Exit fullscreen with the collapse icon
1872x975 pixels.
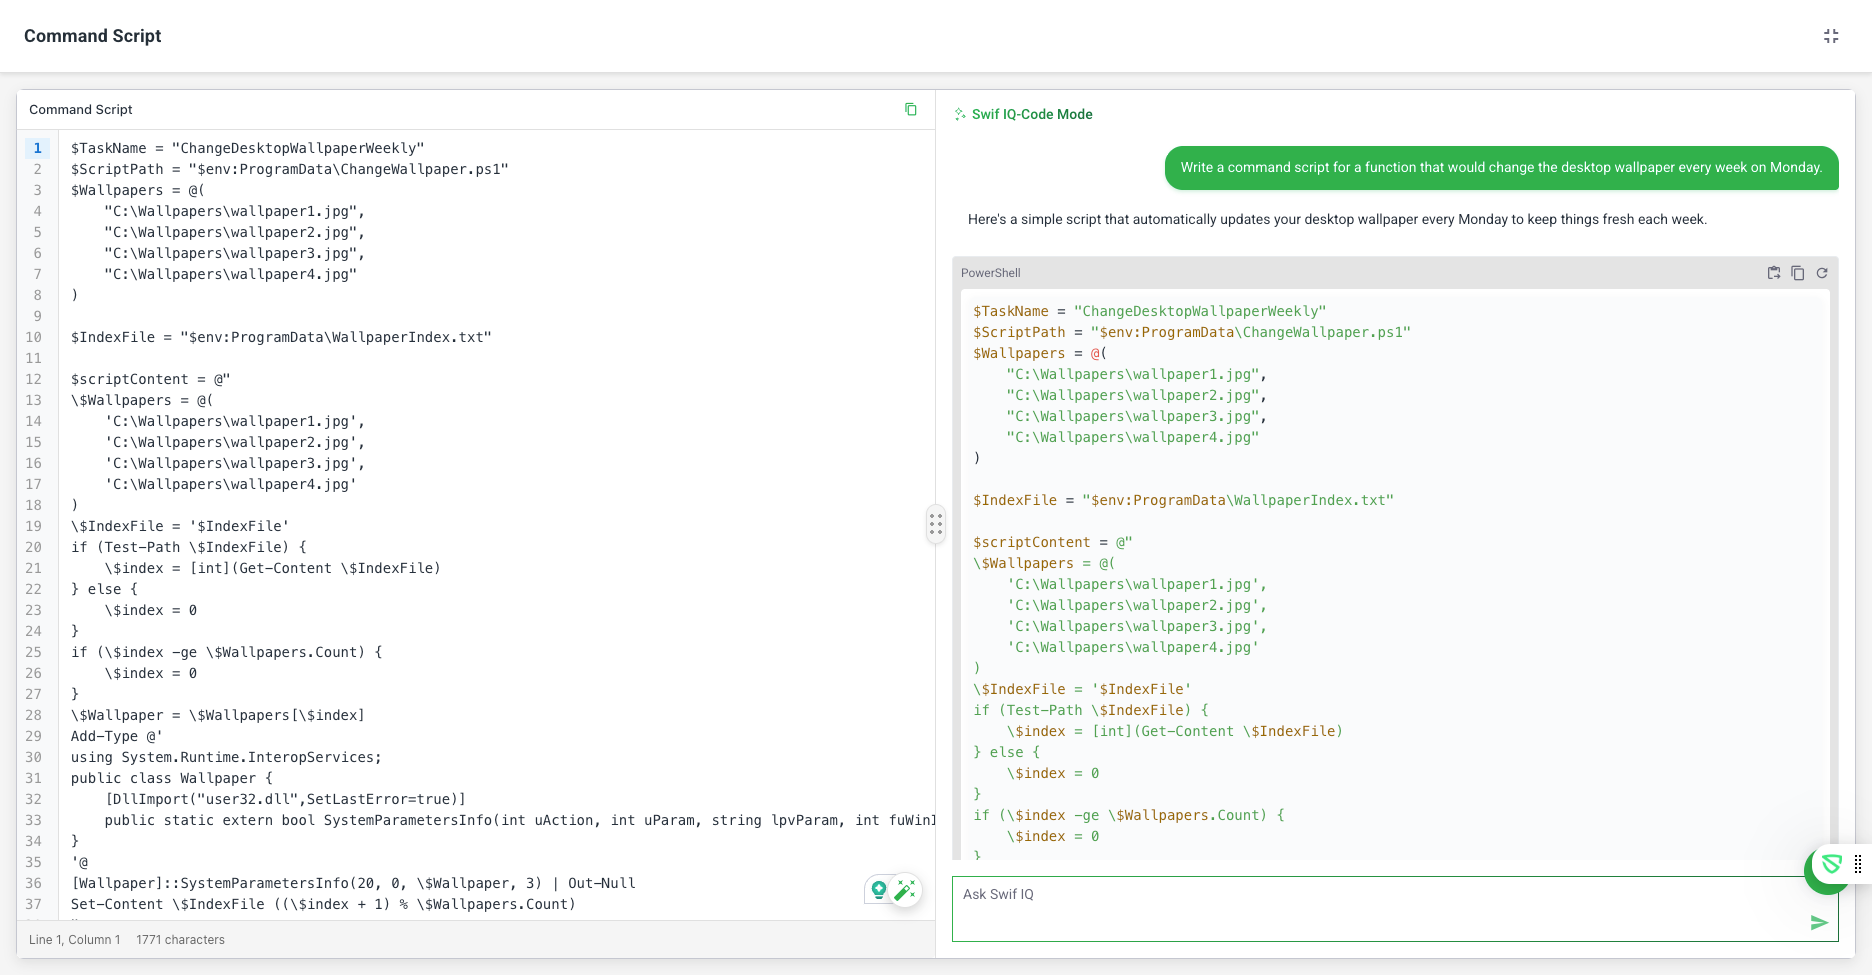click(1830, 36)
